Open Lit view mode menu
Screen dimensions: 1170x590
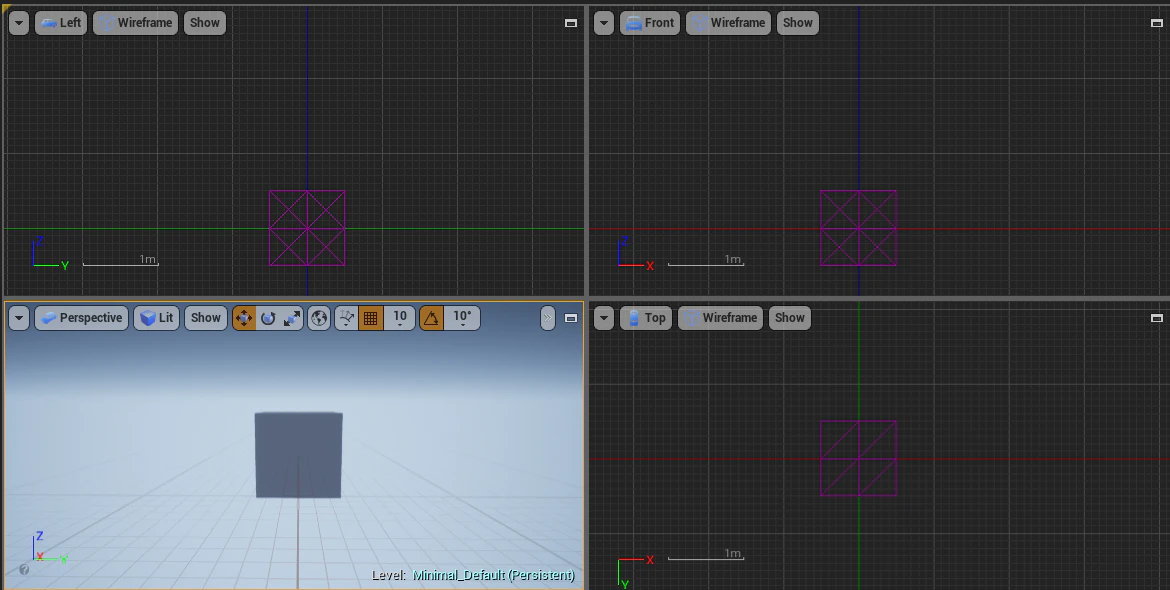pyautogui.click(x=157, y=318)
